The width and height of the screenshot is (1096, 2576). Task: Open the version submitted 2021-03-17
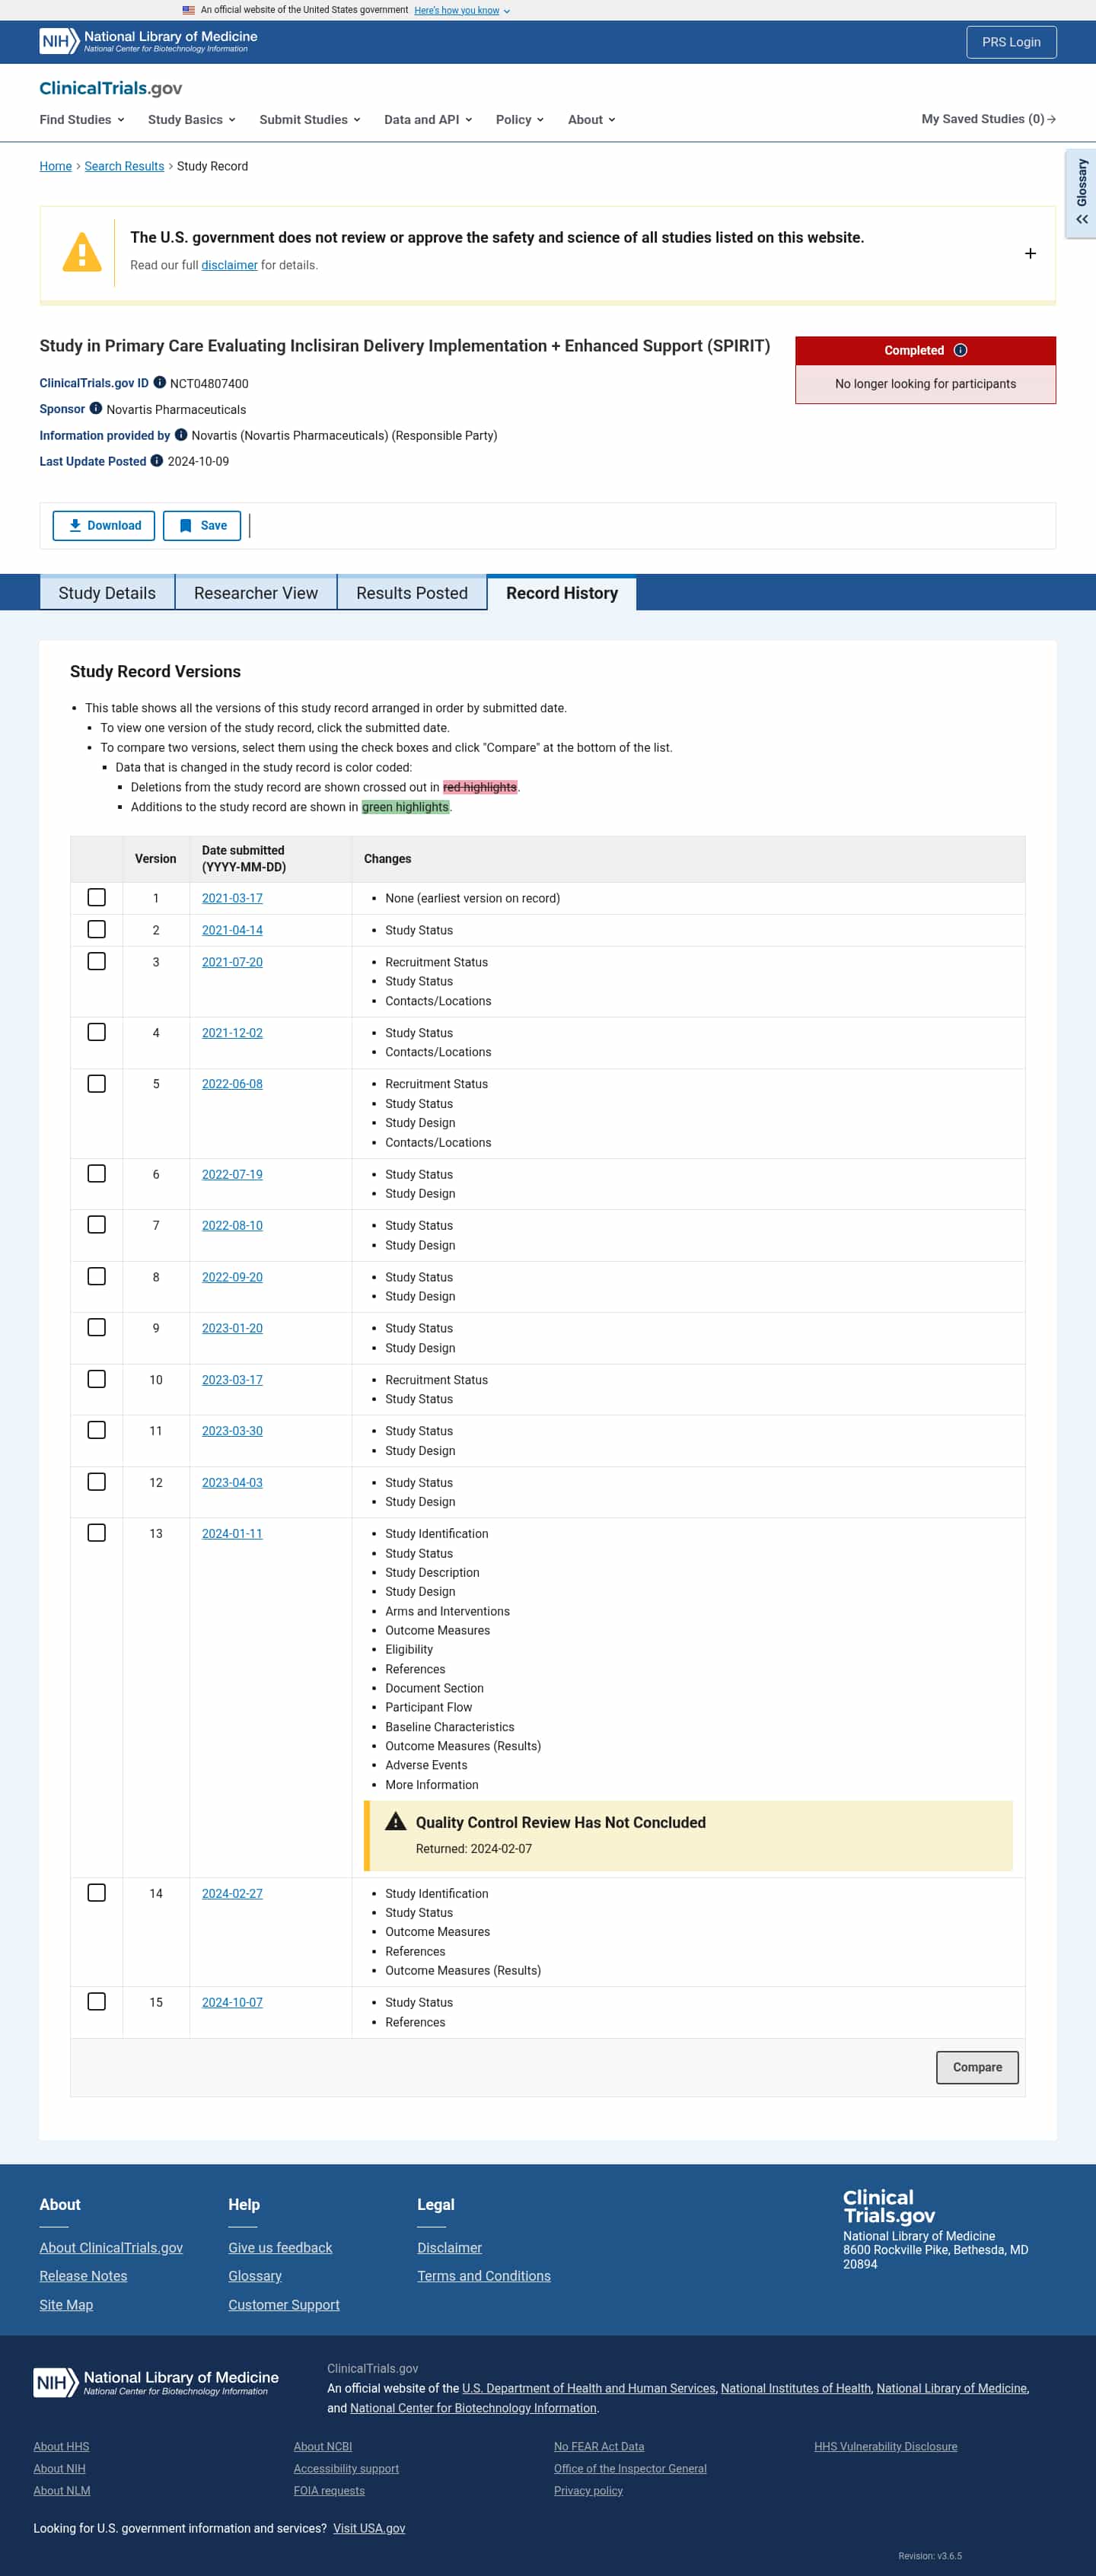pos(232,898)
